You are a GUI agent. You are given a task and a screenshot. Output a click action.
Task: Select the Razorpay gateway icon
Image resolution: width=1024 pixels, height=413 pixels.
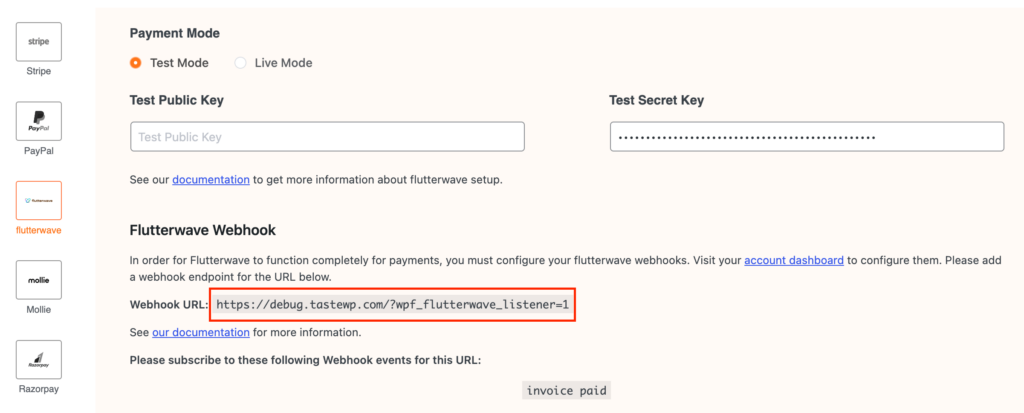click(x=39, y=359)
